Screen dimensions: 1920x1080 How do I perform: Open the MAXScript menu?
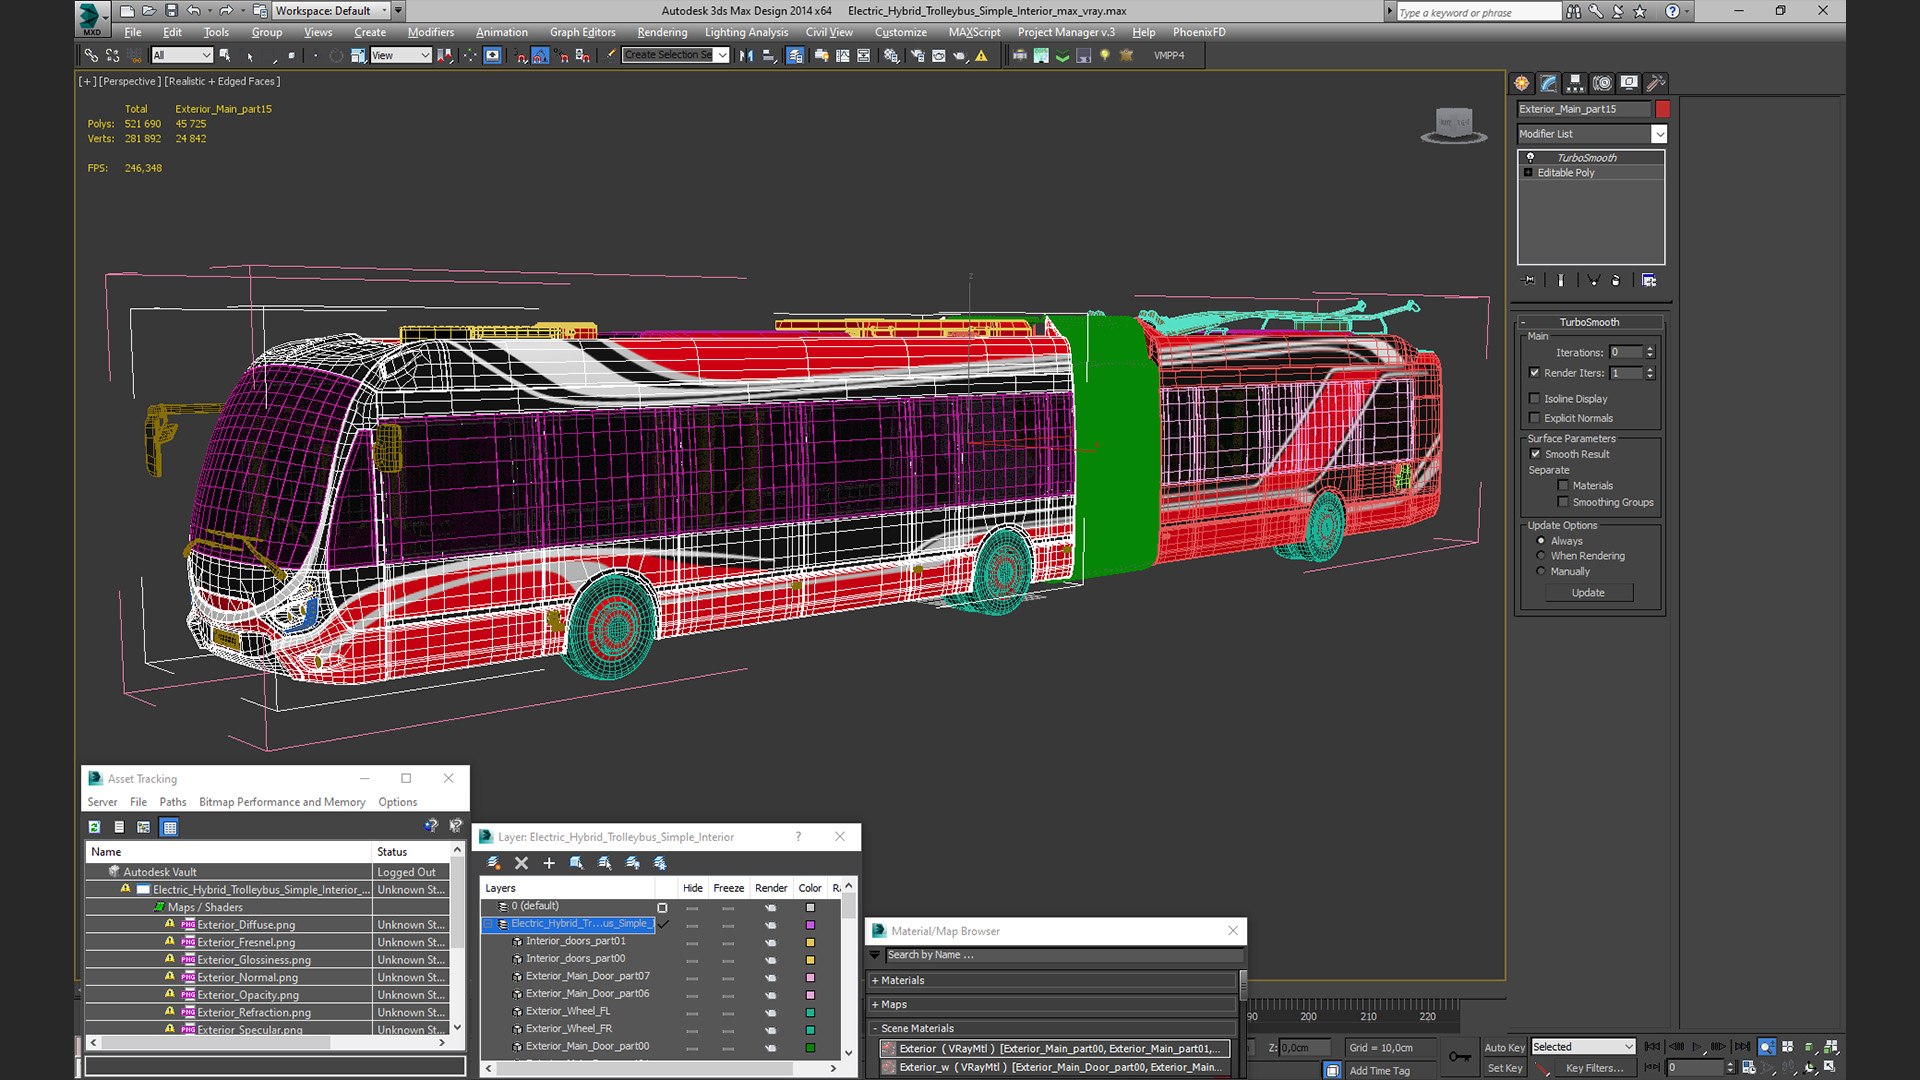[x=974, y=32]
